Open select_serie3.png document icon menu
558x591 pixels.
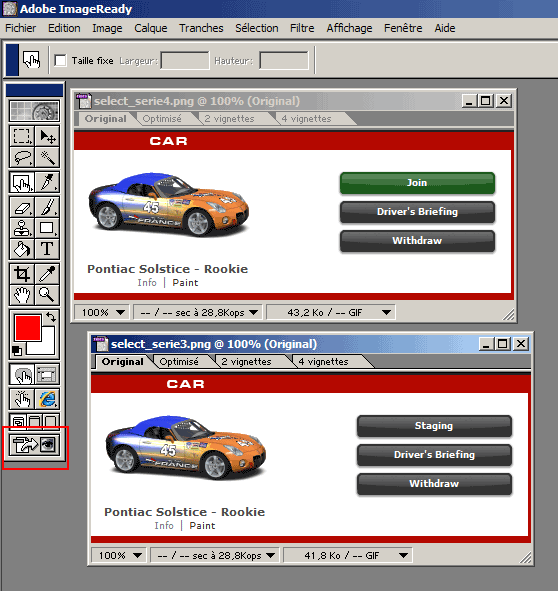[x=100, y=344]
